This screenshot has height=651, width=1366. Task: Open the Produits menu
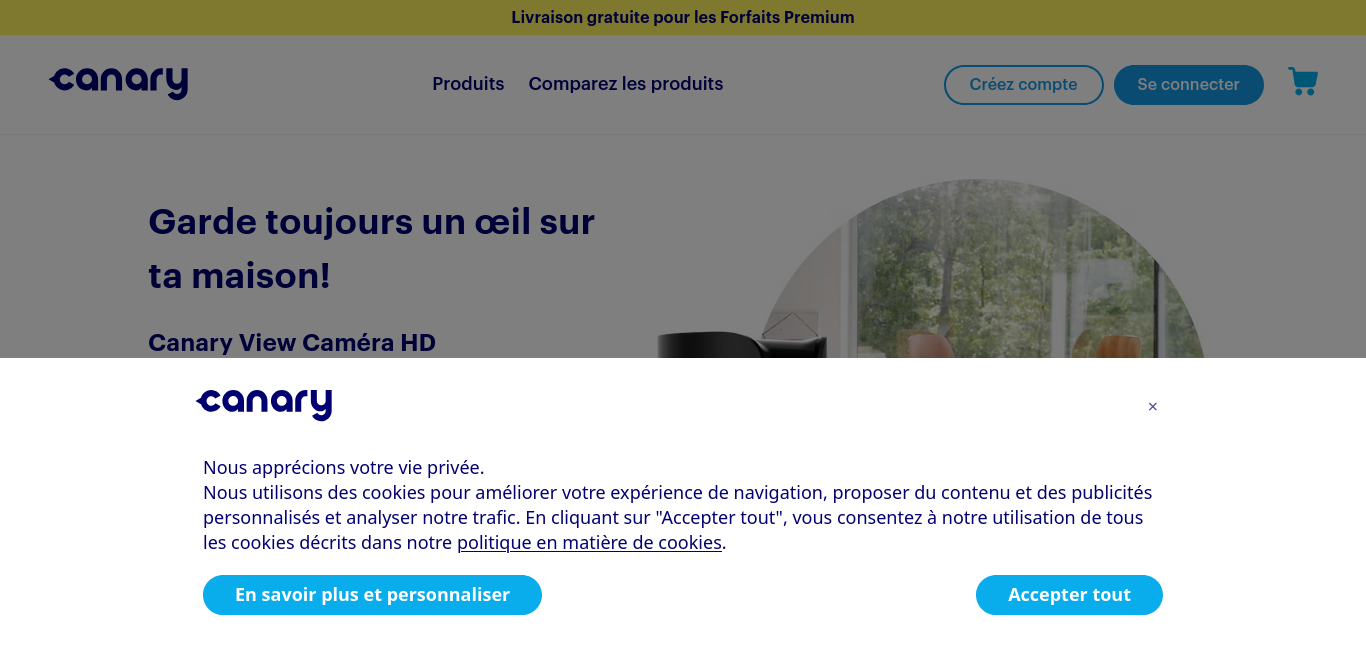pos(468,84)
